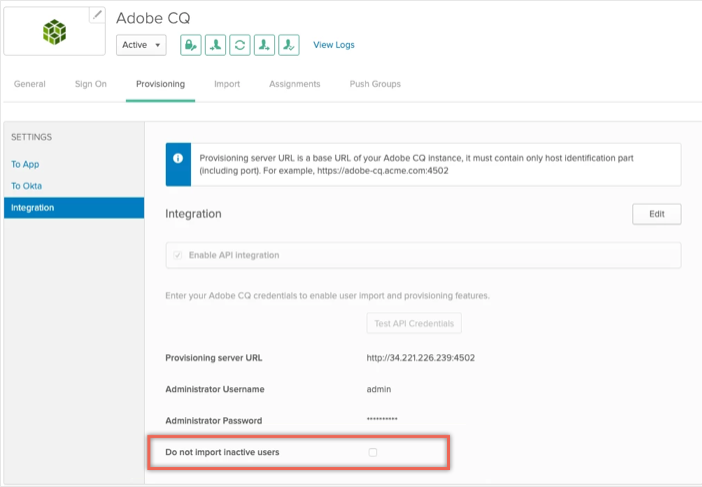Go to the Import tab
Viewport: 702px width, 487px height.
coord(227,84)
